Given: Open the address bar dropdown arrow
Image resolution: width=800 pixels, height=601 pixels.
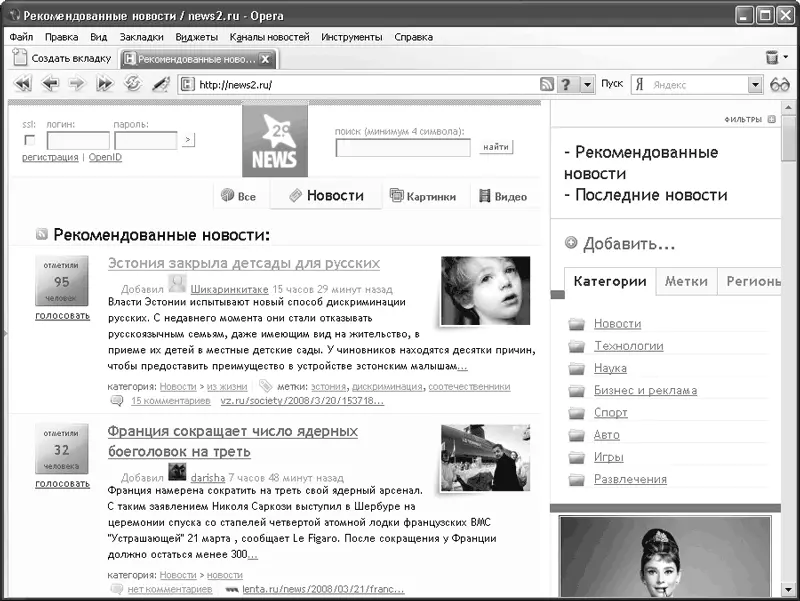Looking at the screenshot, I should click(x=587, y=84).
